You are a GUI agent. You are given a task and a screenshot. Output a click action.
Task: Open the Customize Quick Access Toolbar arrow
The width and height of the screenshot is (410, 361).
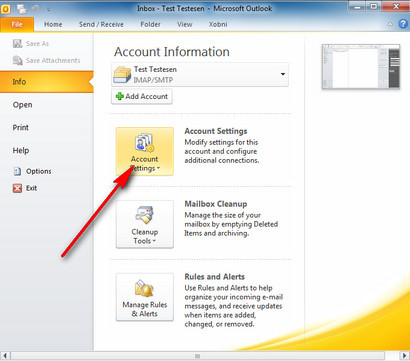point(49,9)
